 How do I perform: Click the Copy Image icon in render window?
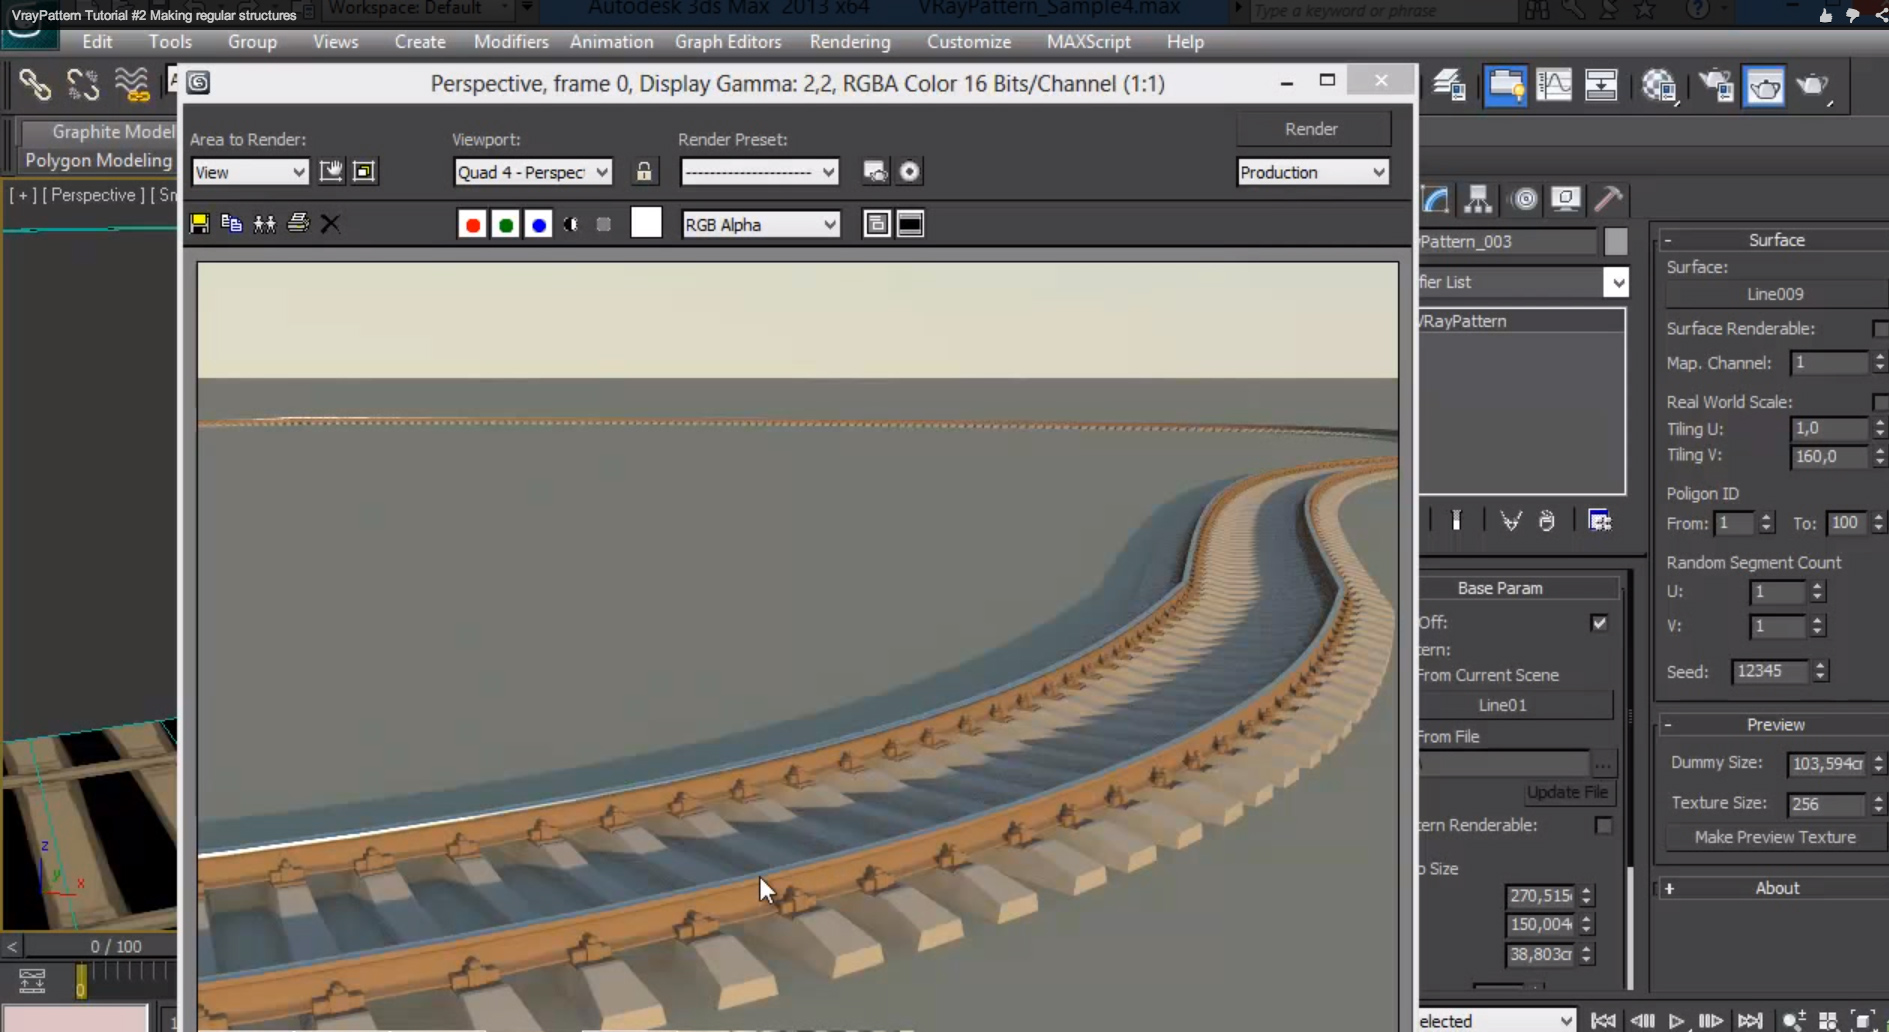coord(231,223)
